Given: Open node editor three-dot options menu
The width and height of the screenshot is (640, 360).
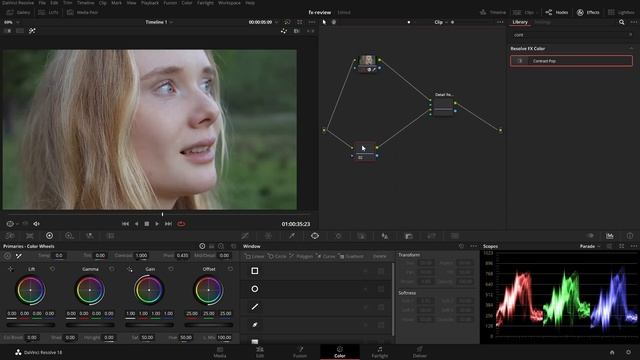Looking at the screenshot, I should 500,22.
